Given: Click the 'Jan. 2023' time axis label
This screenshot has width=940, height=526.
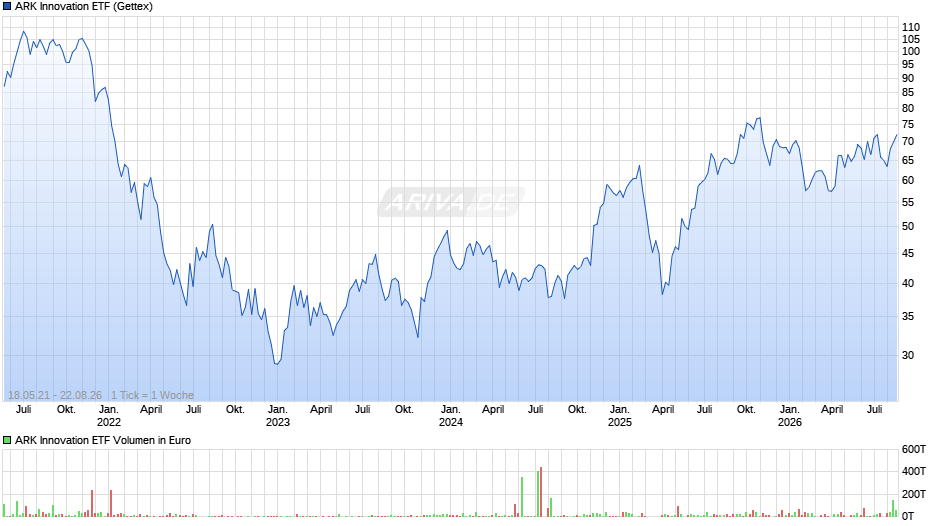Looking at the screenshot, I should pyautogui.click(x=278, y=416).
